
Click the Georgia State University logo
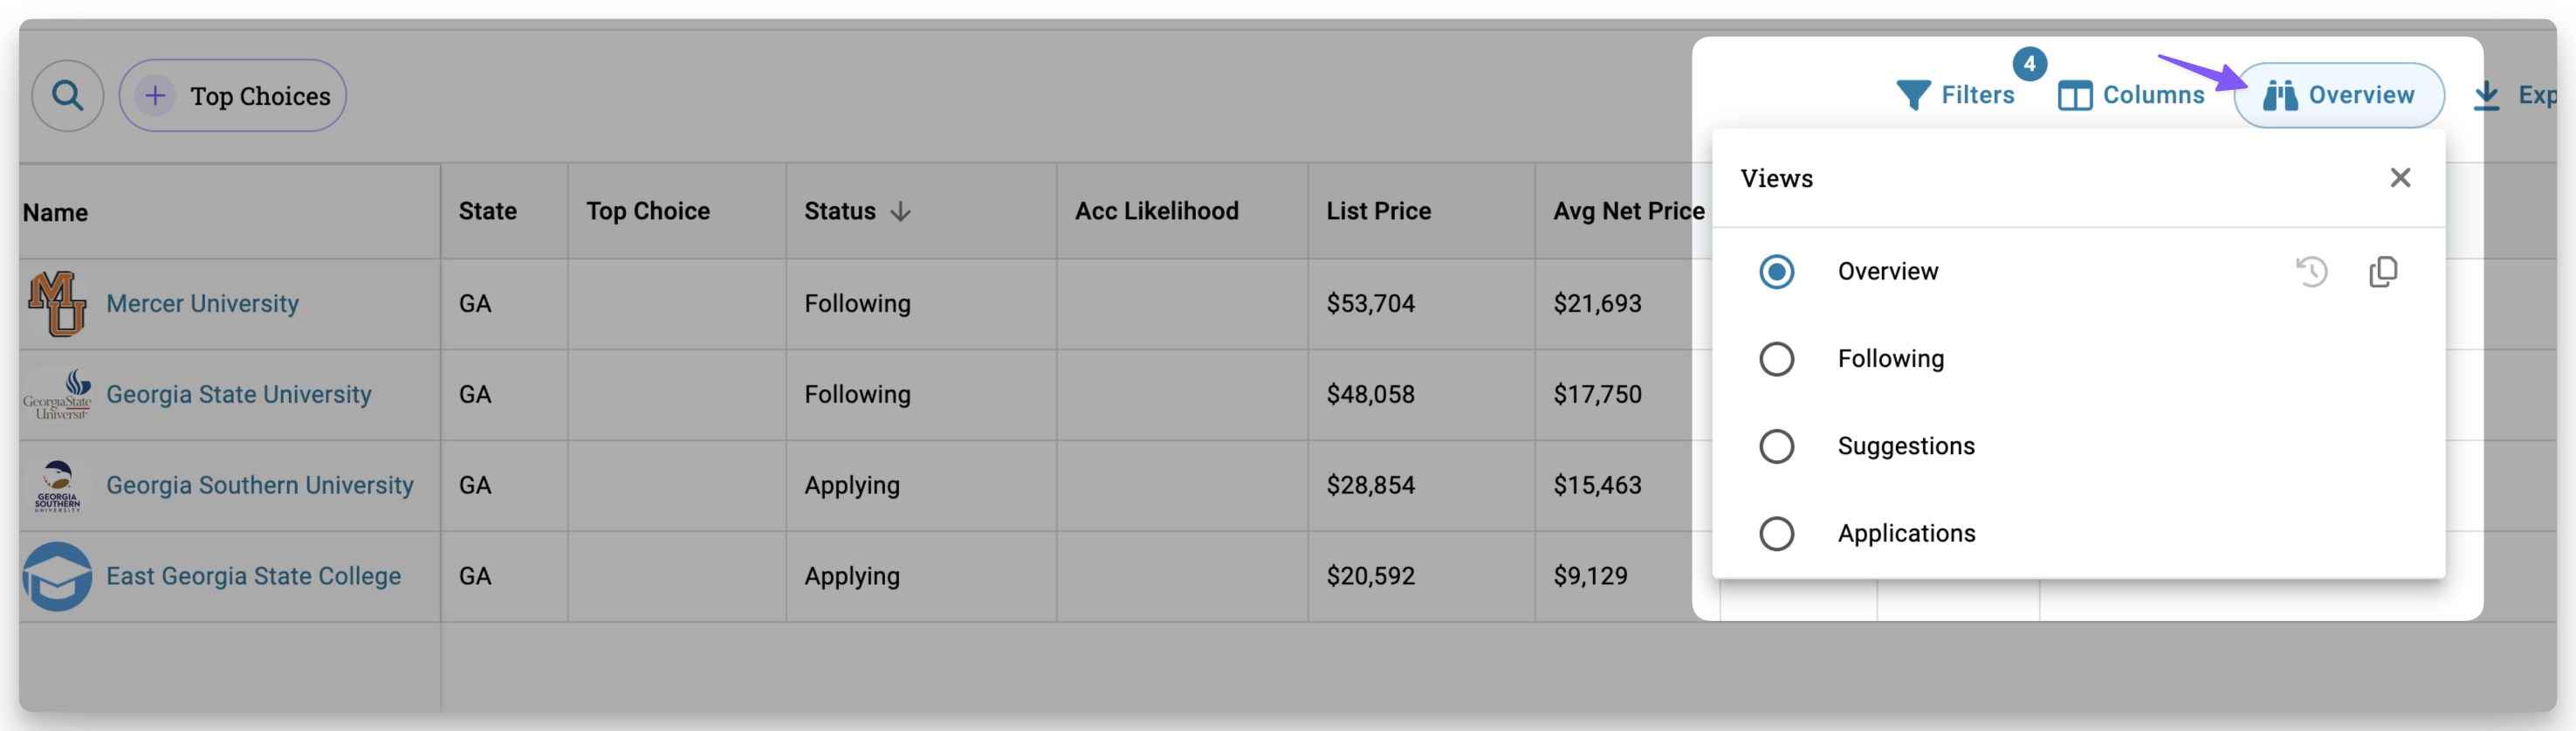tap(57, 395)
